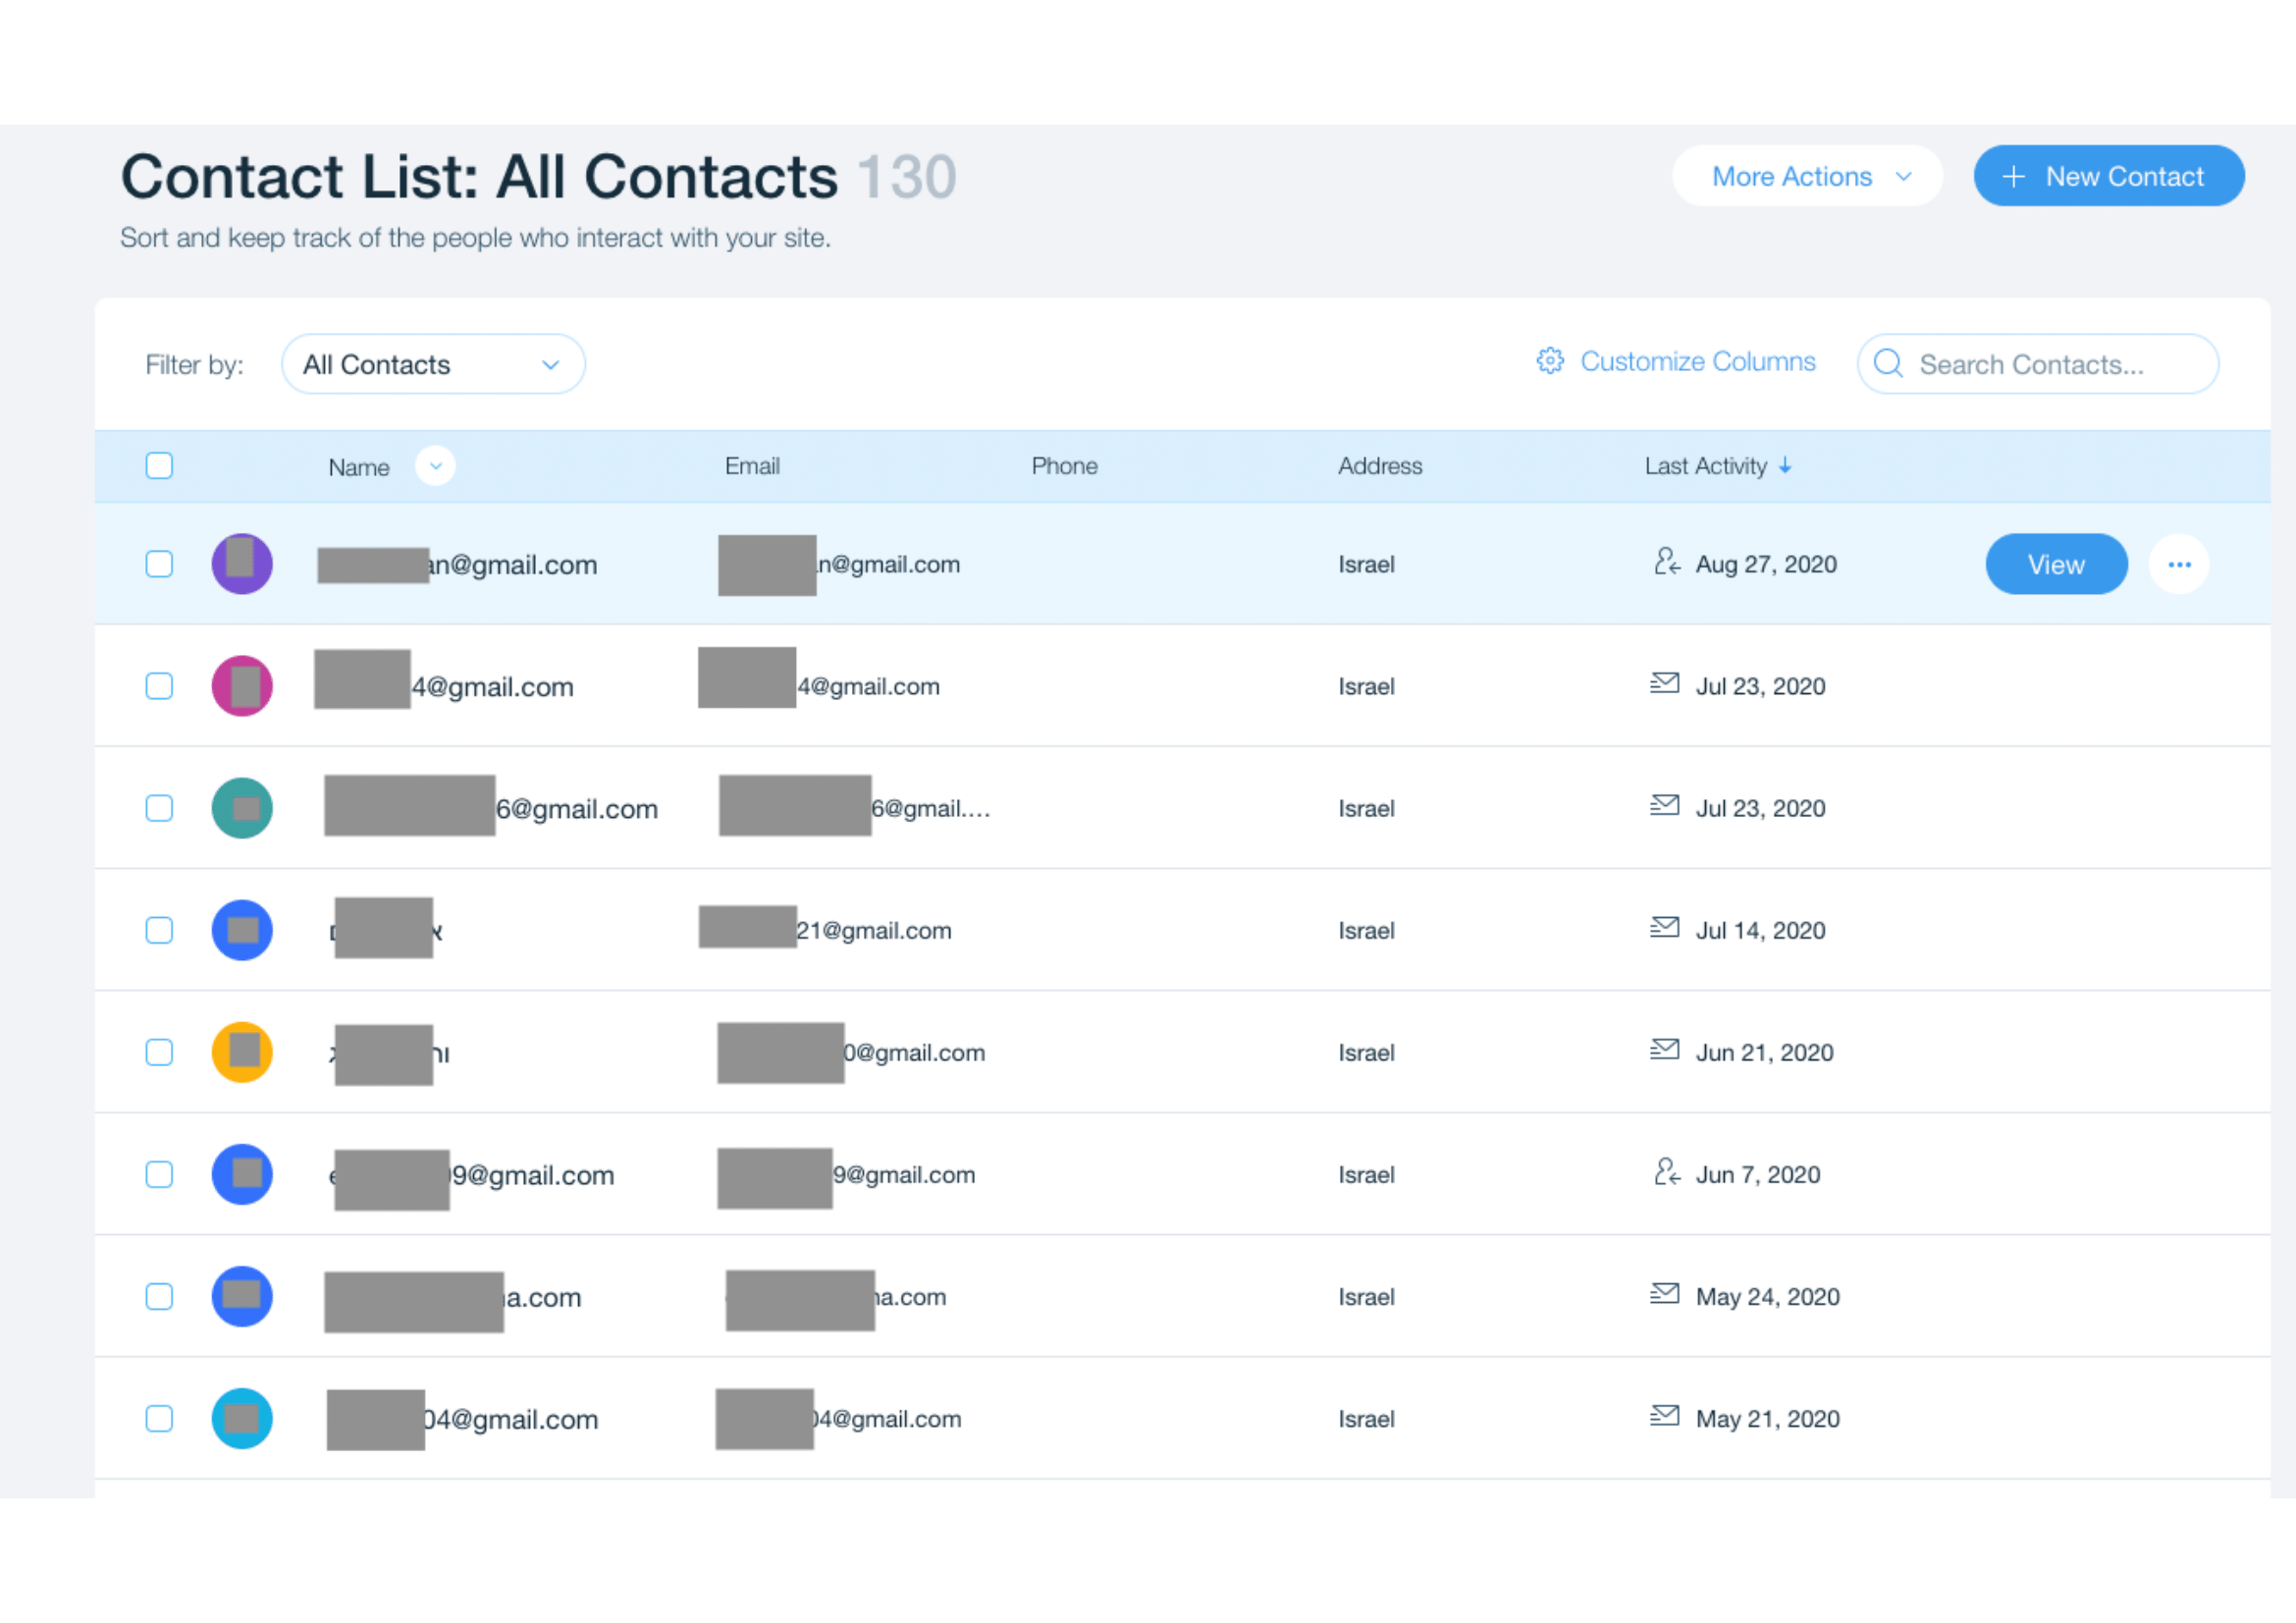This screenshot has height=1623, width=2296.
Task: Check the box for the Aug 27, 2020 contact
Action: 159,564
